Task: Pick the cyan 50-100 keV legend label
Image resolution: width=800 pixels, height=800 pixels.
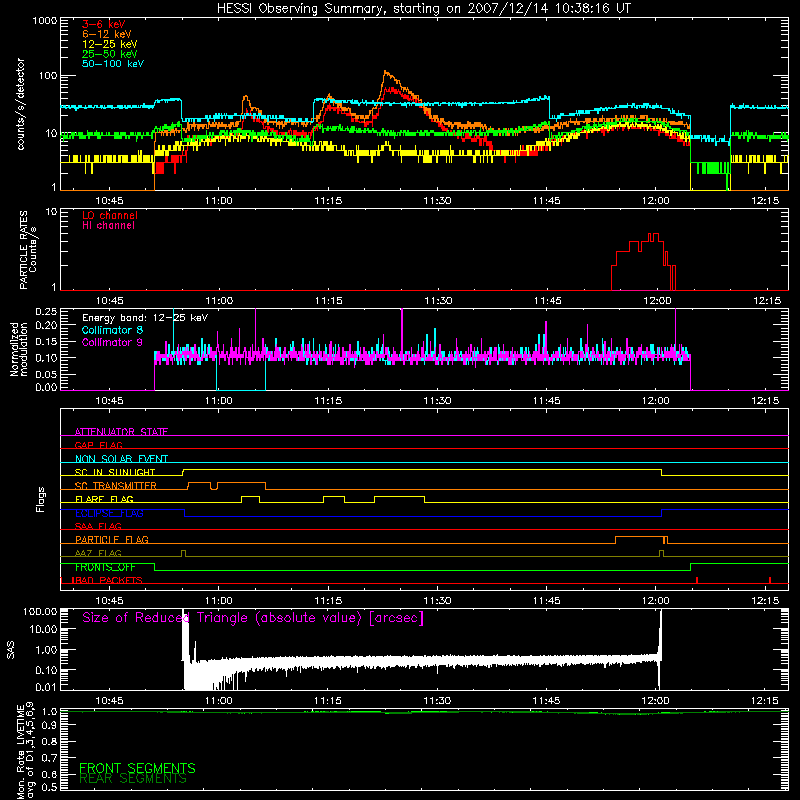Action: (x=113, y=64)
